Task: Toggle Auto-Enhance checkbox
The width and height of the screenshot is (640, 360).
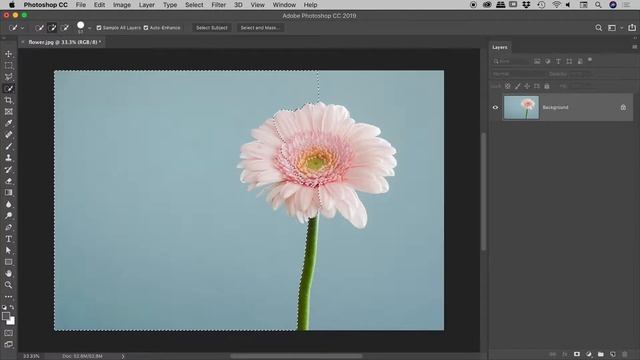Action: (146, 28)
